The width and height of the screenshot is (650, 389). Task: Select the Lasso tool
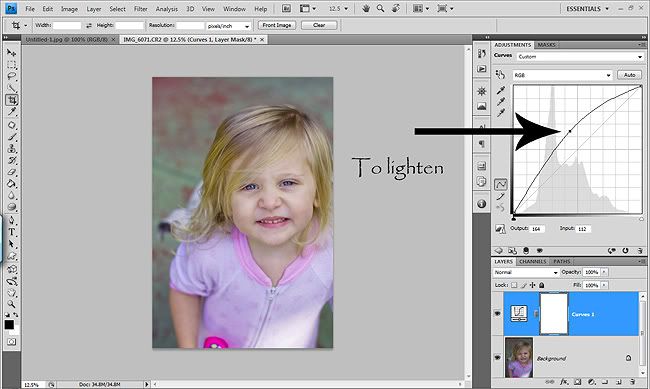click(11, 76)
